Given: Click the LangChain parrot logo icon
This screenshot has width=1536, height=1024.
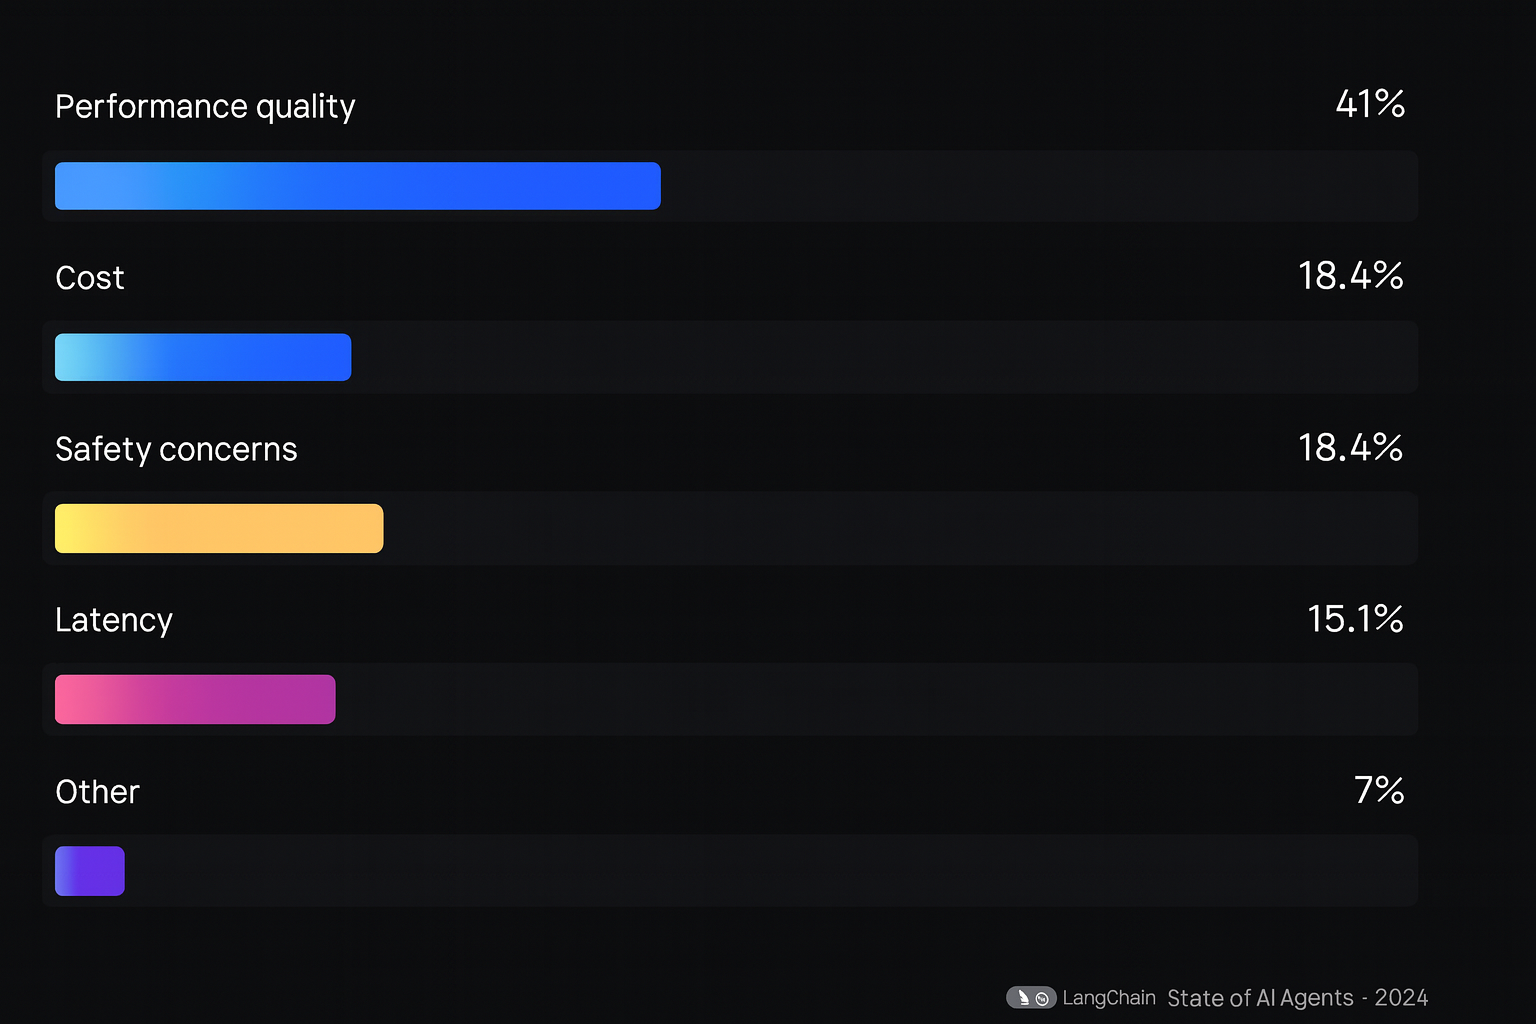Looking at the screenshot, I should 1031,998.
